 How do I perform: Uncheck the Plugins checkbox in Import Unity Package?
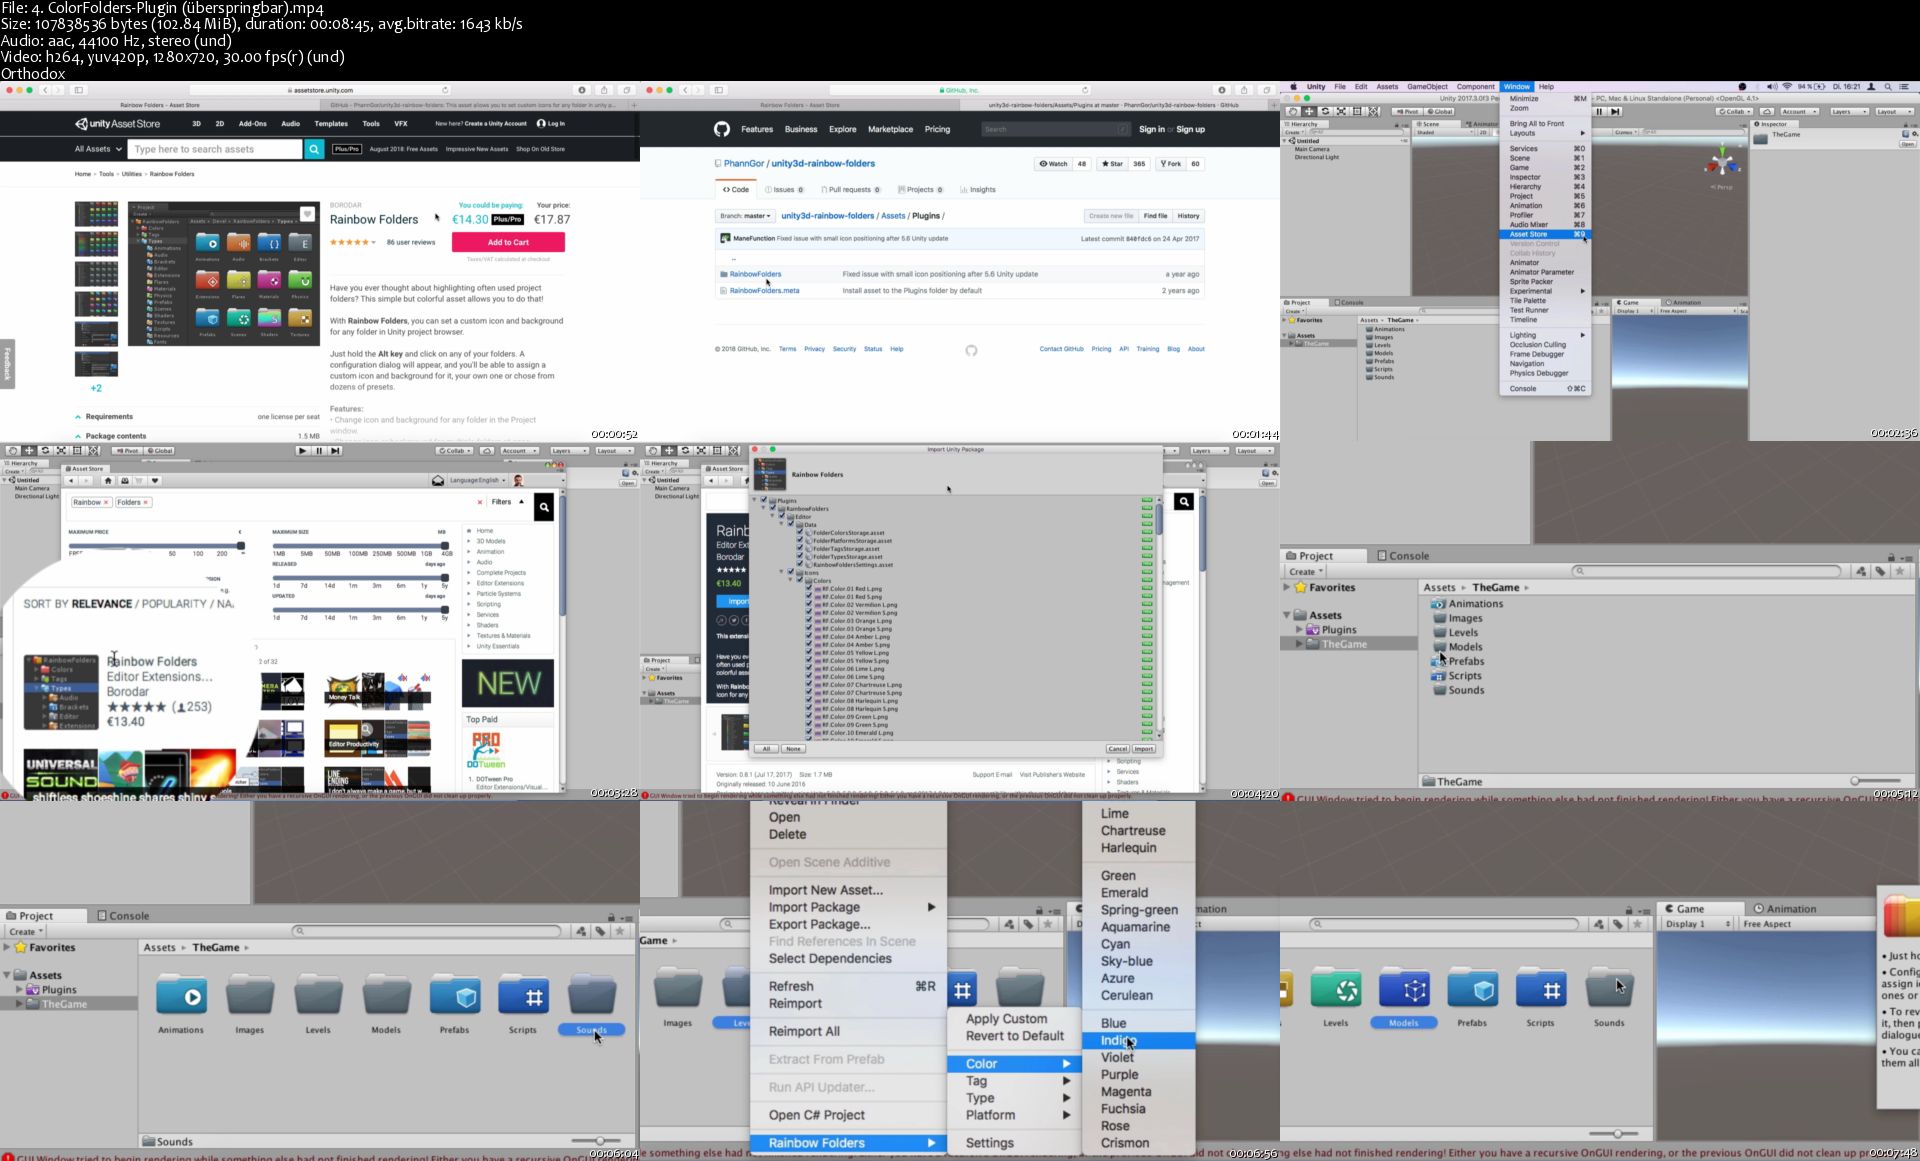coord(764,500)
